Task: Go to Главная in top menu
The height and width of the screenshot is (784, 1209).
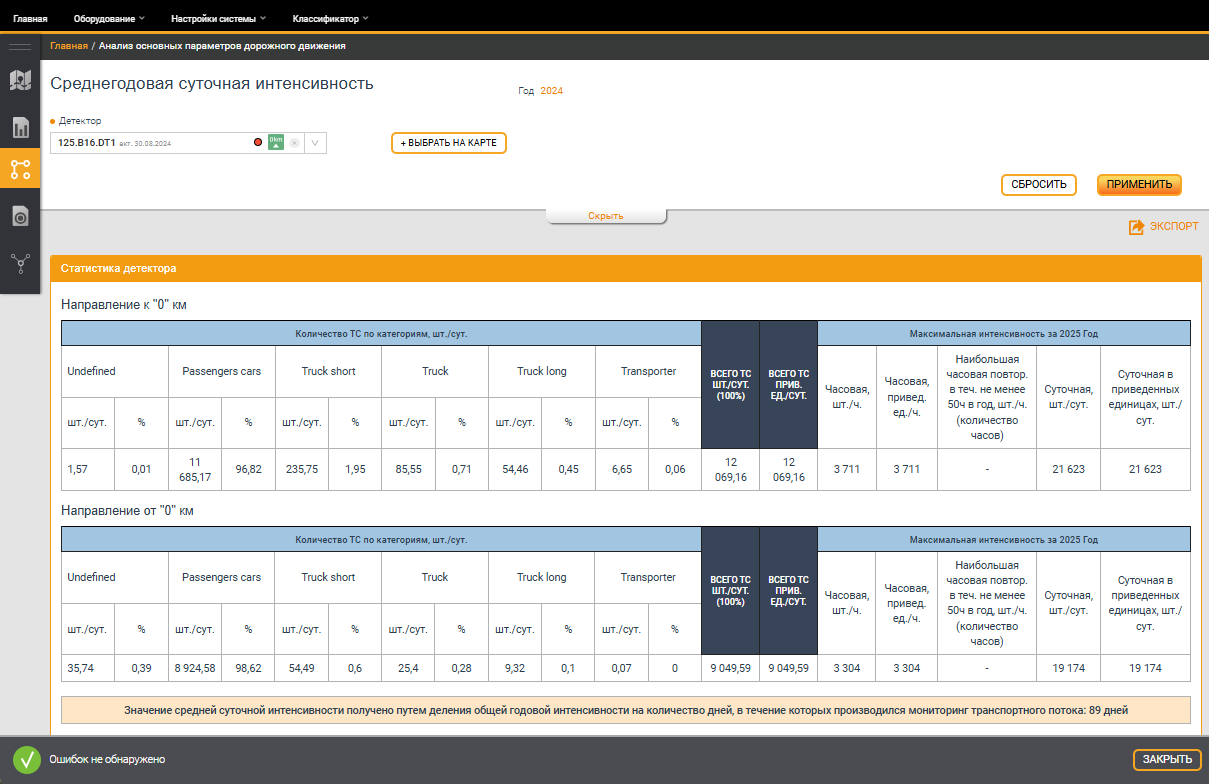Action: click(x=31, y=18)
